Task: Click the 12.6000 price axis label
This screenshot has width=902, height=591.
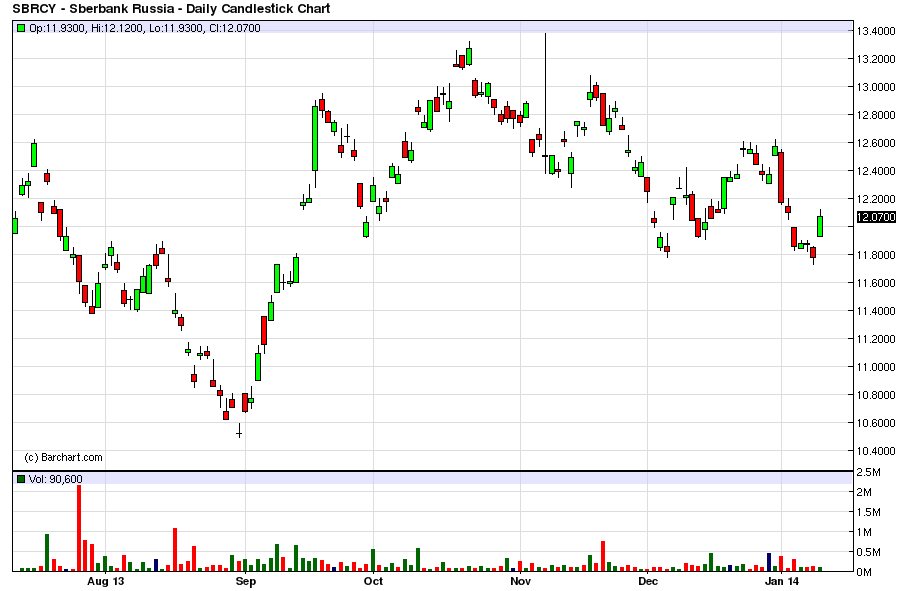Action: pyautogui.click(x=876, y=143)
